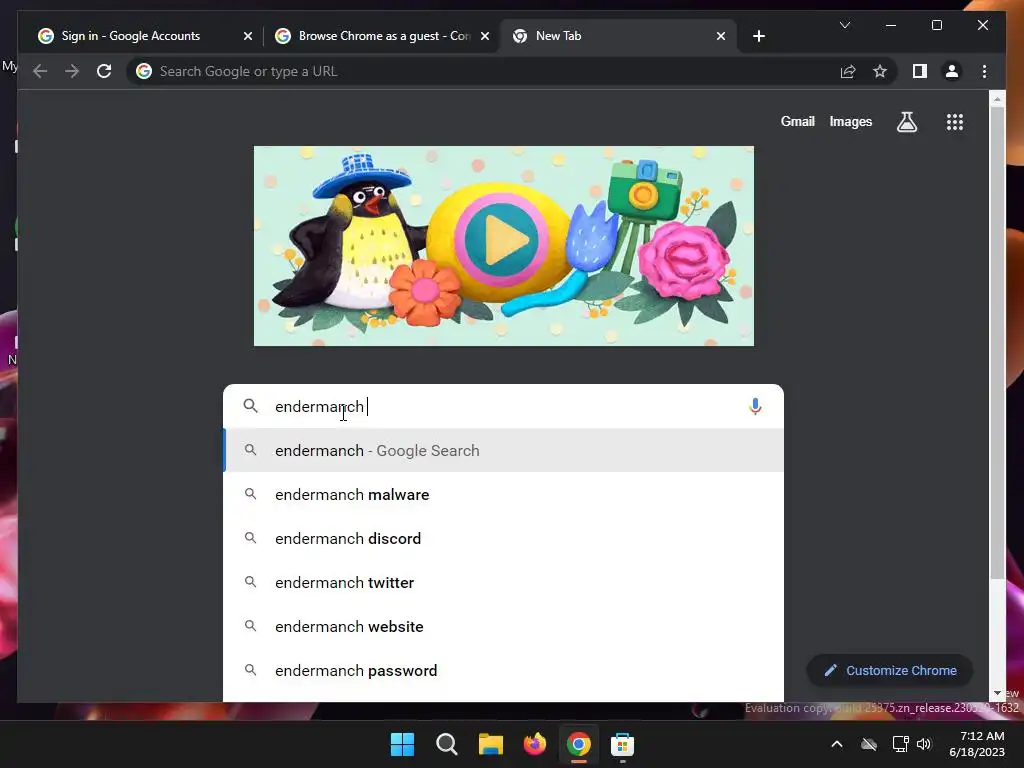Show hidden system tray icons

837,744
